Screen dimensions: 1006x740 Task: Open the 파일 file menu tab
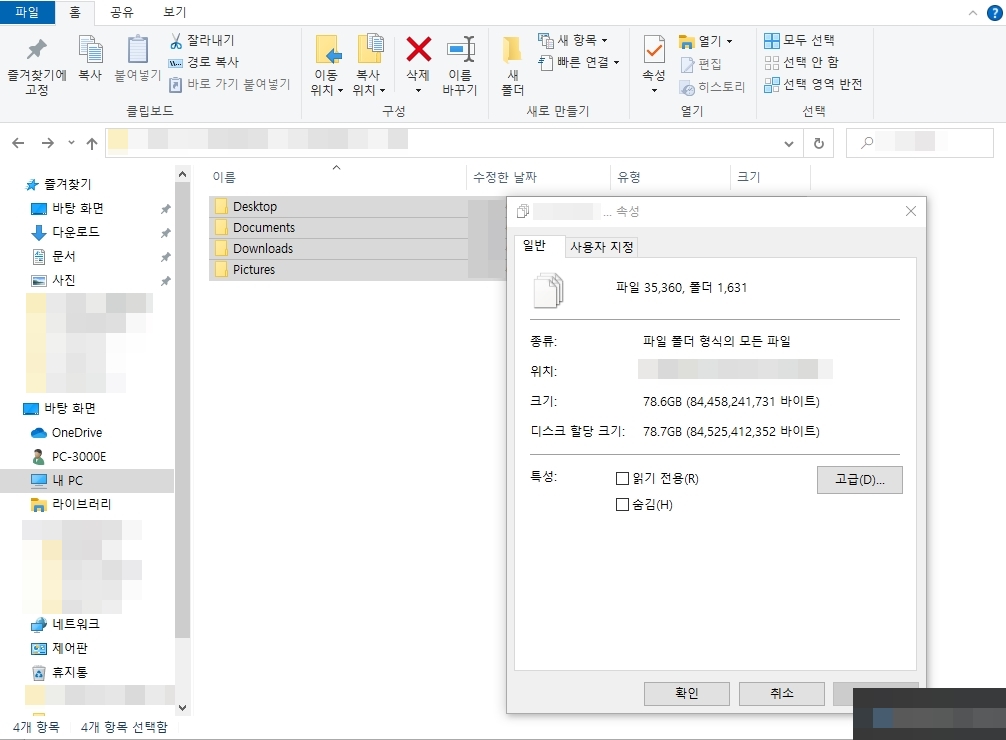(27, 12)
